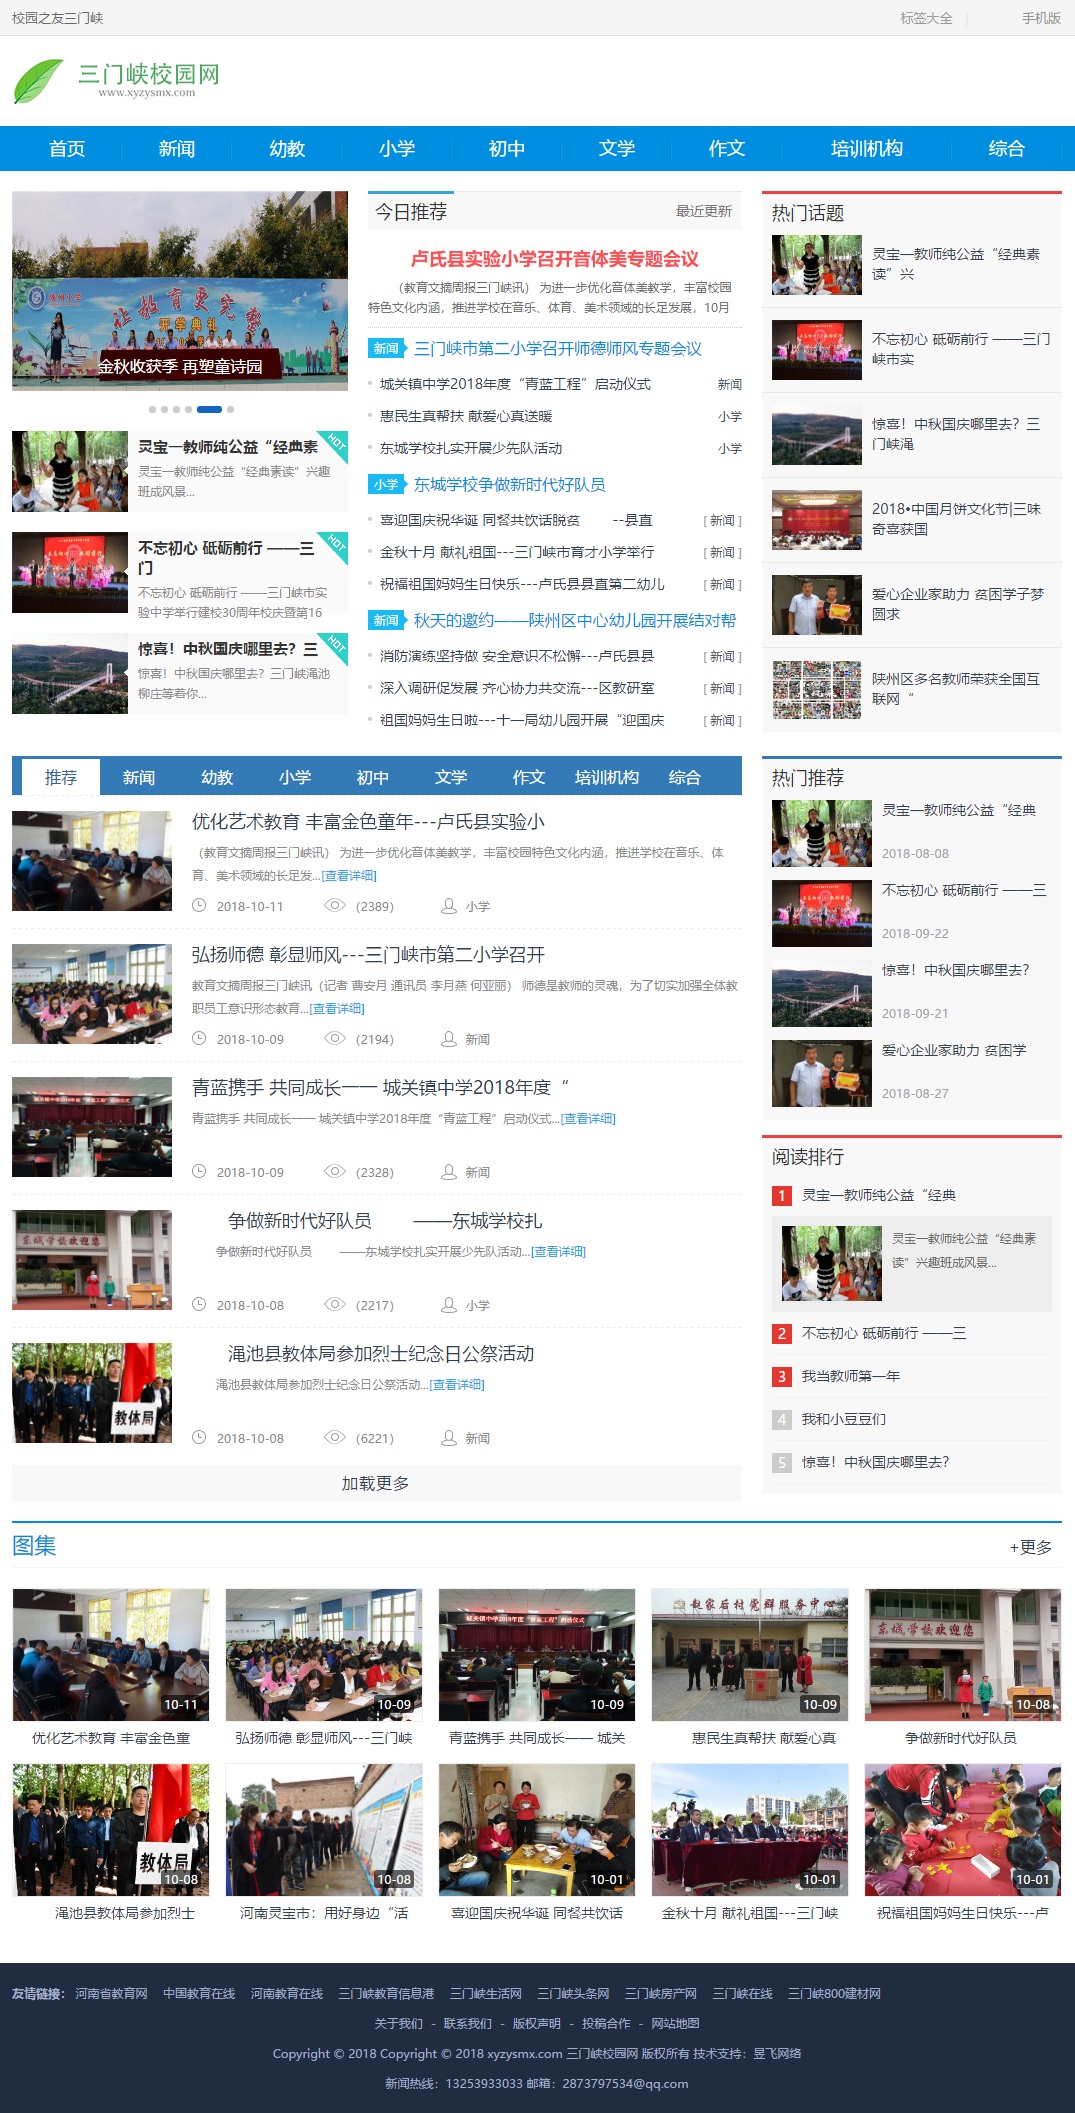This screenshot has height=2113, width=1075.
Task: Click the user icon beside 小学 category
Action: point(449,906)
